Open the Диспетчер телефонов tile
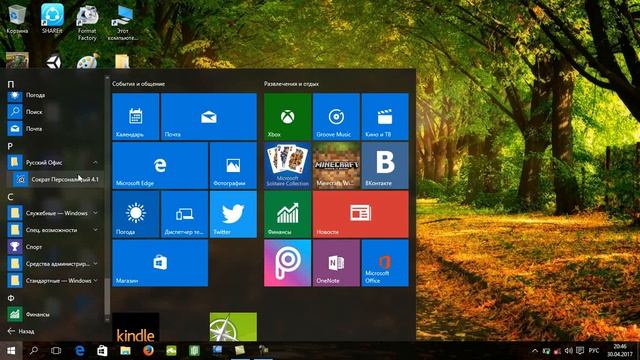This screenshot has width=640, height=360. (184, 214)
